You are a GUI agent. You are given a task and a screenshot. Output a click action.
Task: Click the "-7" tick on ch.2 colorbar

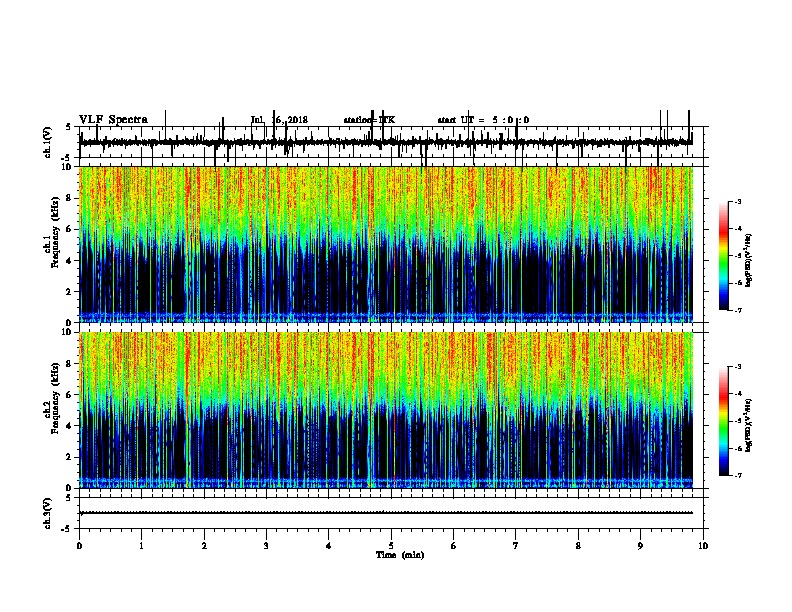pyautogui.click(x=738, y=475)
